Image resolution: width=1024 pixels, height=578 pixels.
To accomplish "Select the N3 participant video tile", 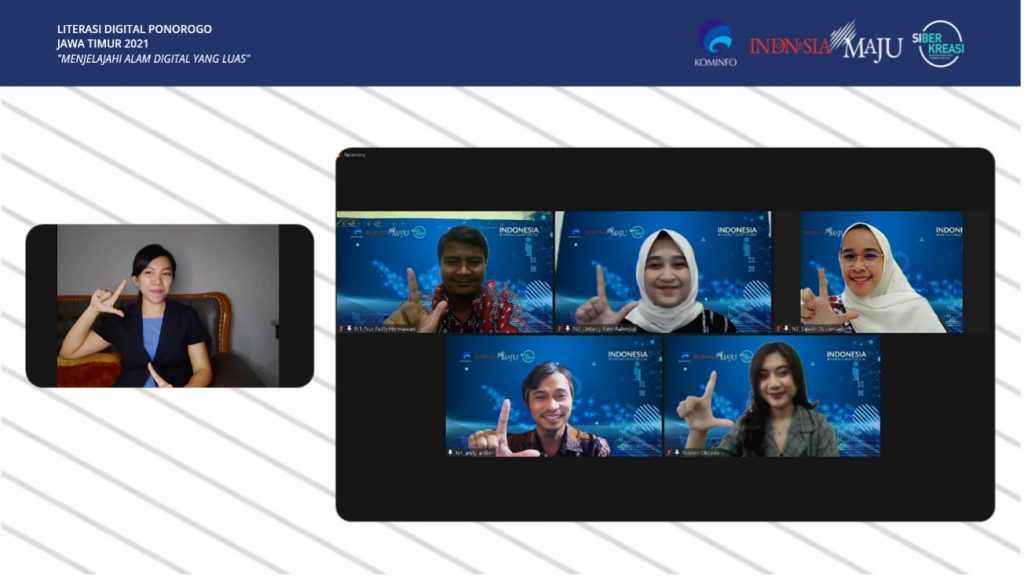I will pos(881,271).
